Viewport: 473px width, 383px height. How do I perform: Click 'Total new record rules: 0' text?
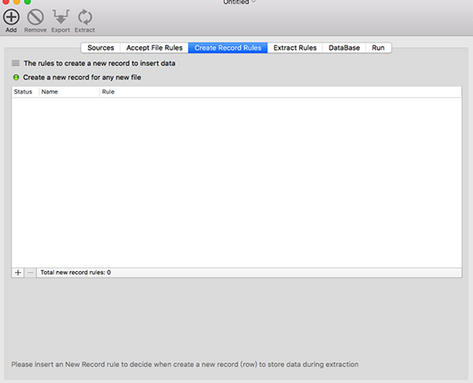(x=76, y=272)
